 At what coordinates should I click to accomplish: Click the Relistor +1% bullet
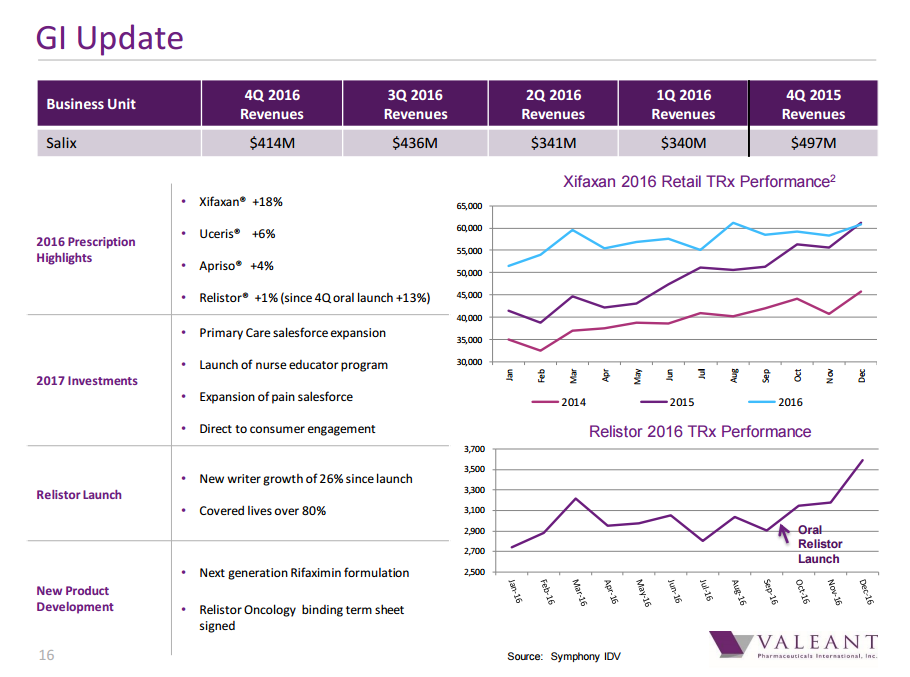315,298
